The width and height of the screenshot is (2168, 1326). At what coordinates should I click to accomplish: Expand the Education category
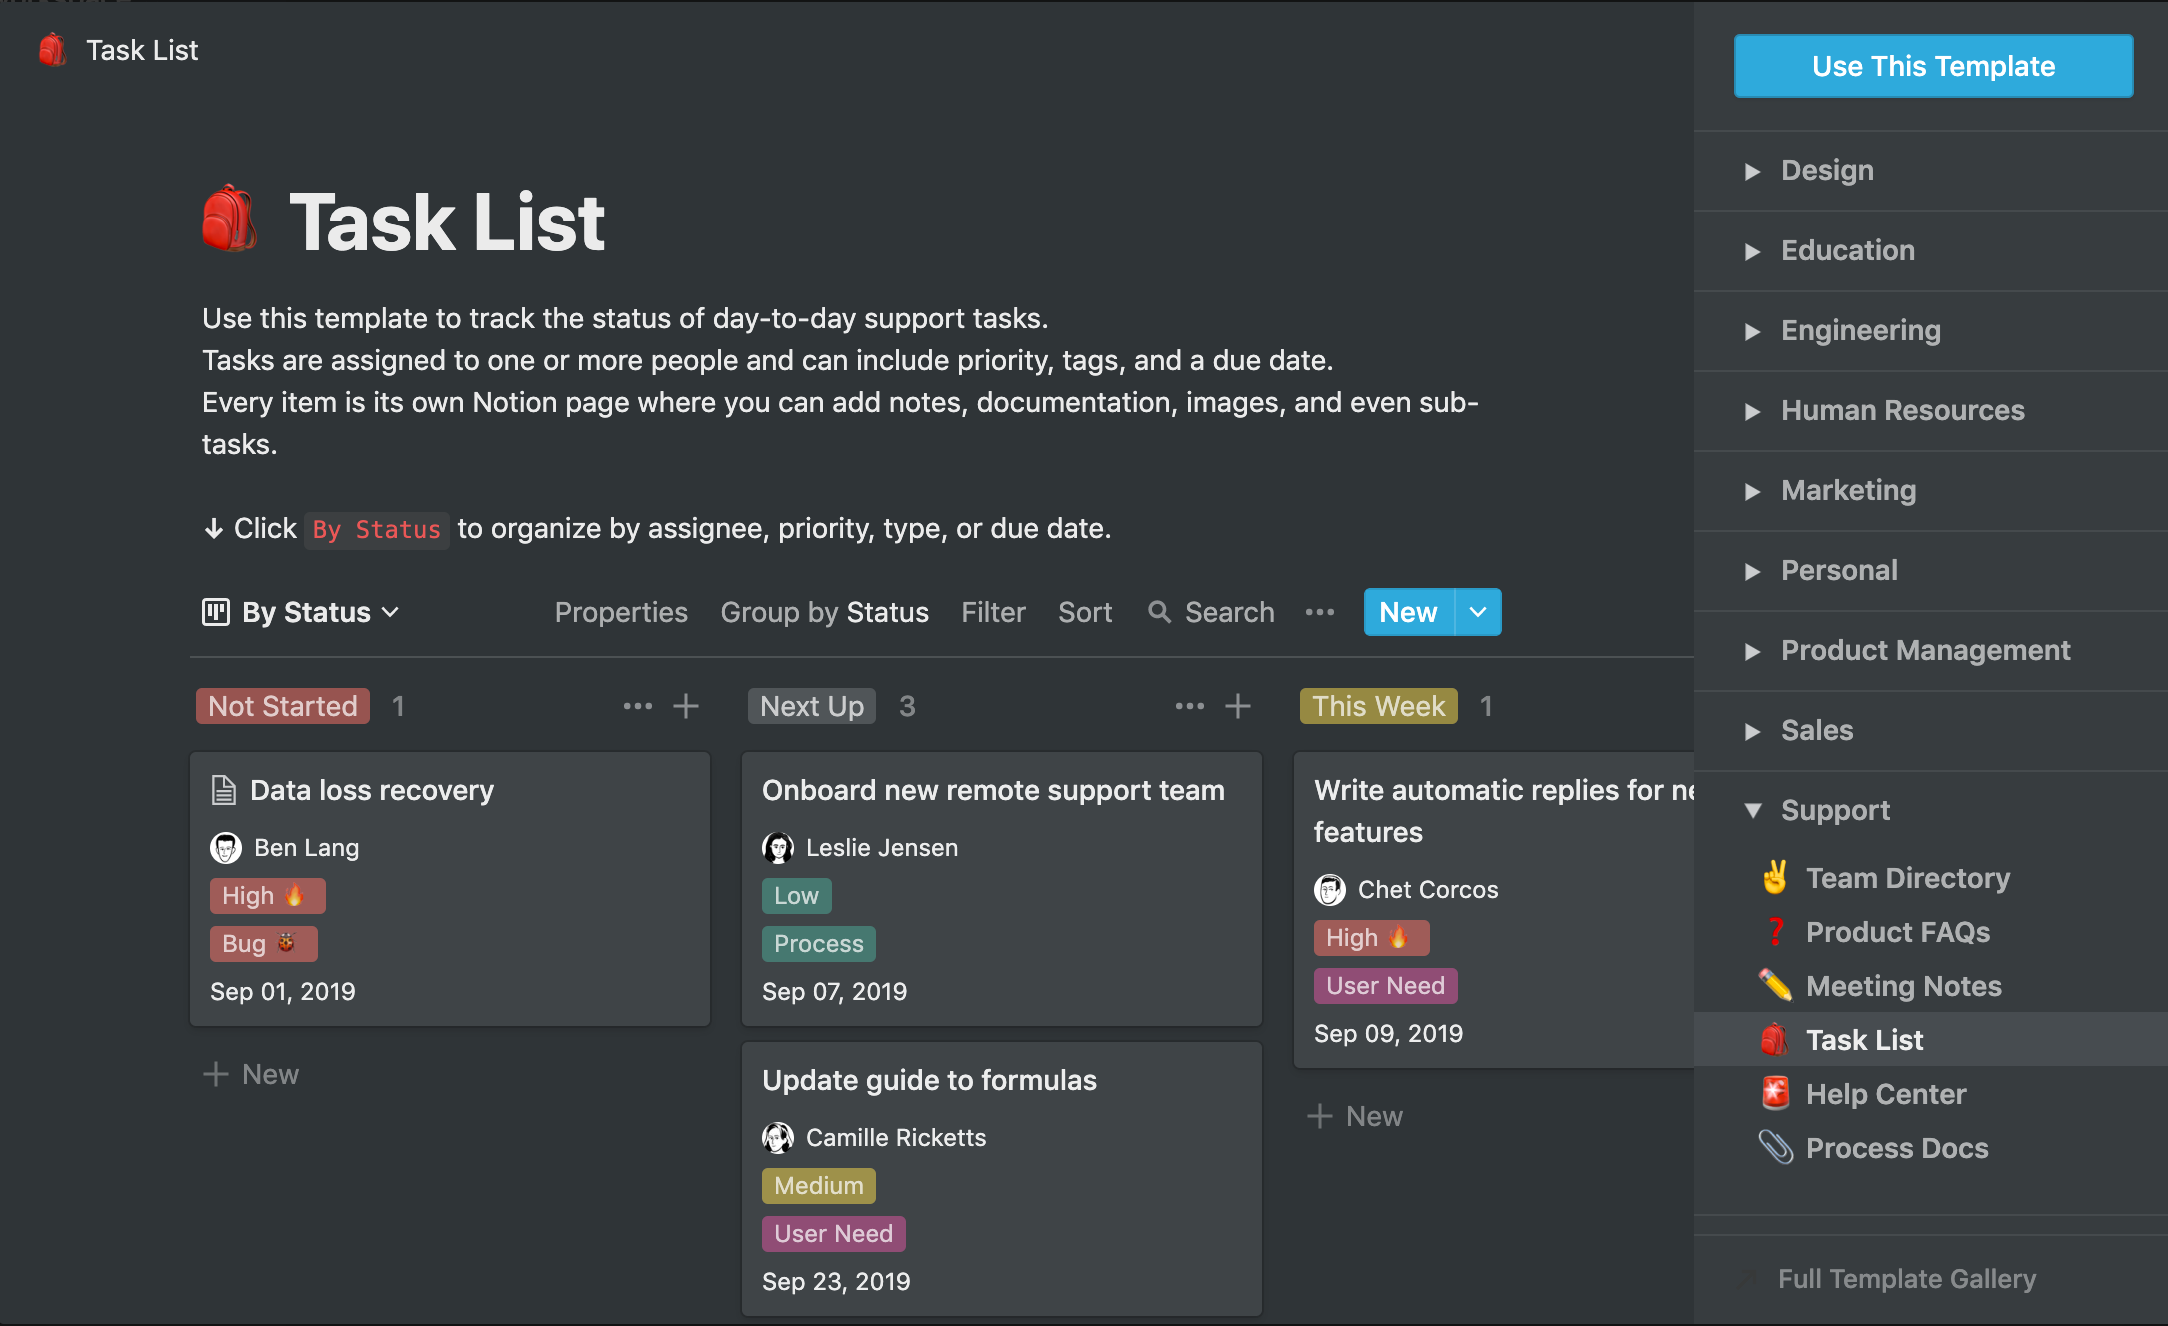[1752, 251]
